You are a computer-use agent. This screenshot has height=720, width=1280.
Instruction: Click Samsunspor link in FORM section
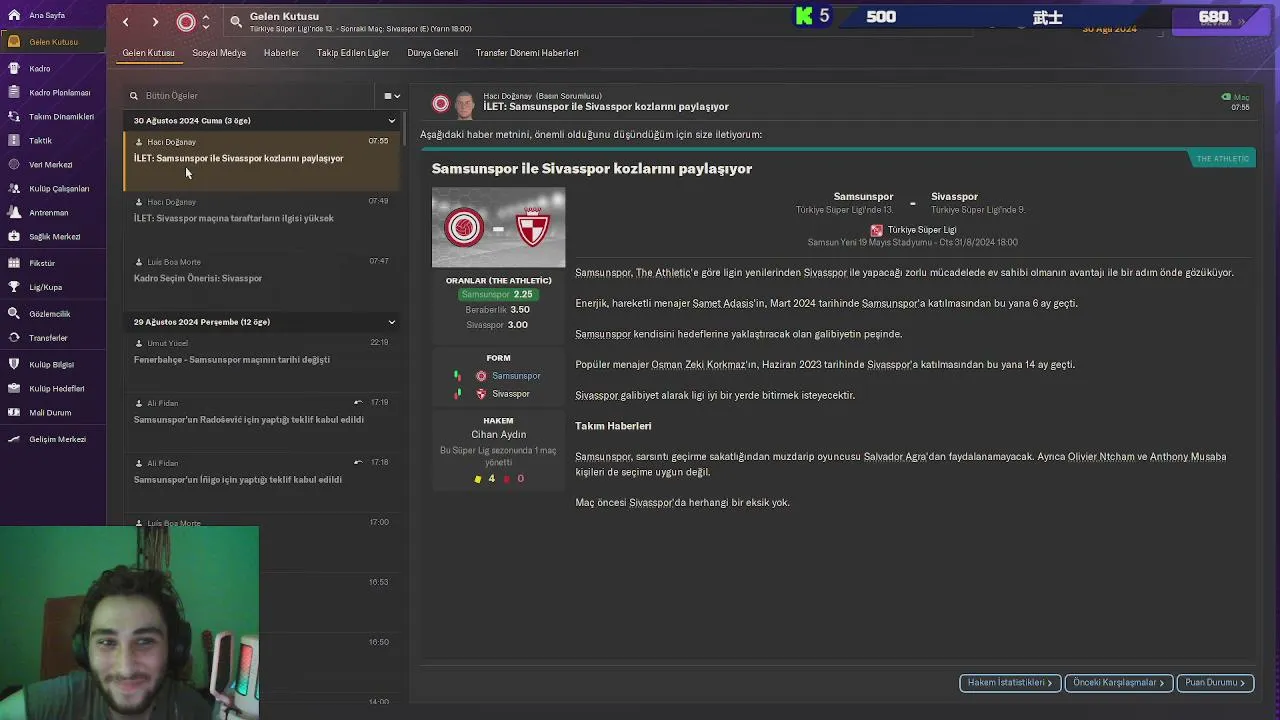(516, 376)
